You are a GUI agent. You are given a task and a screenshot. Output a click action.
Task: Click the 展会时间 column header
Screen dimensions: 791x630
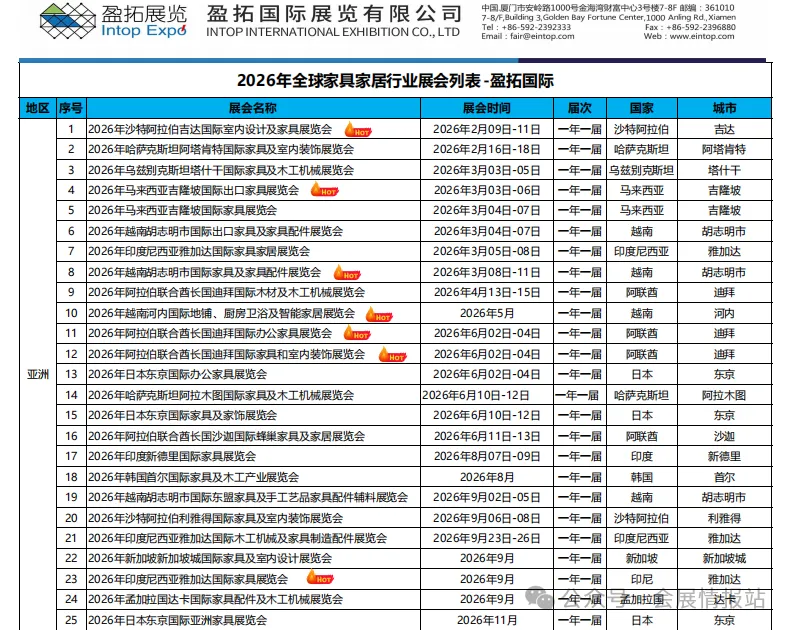[x=486, y=108]
